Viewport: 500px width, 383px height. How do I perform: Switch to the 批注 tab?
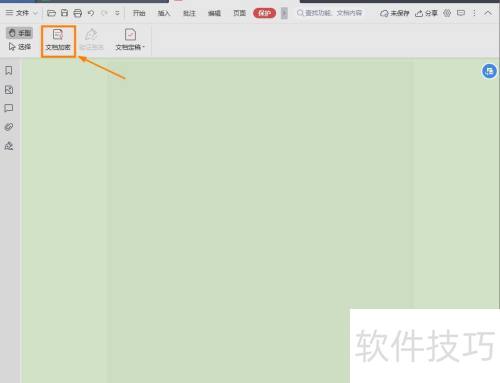tap(189, 13)
